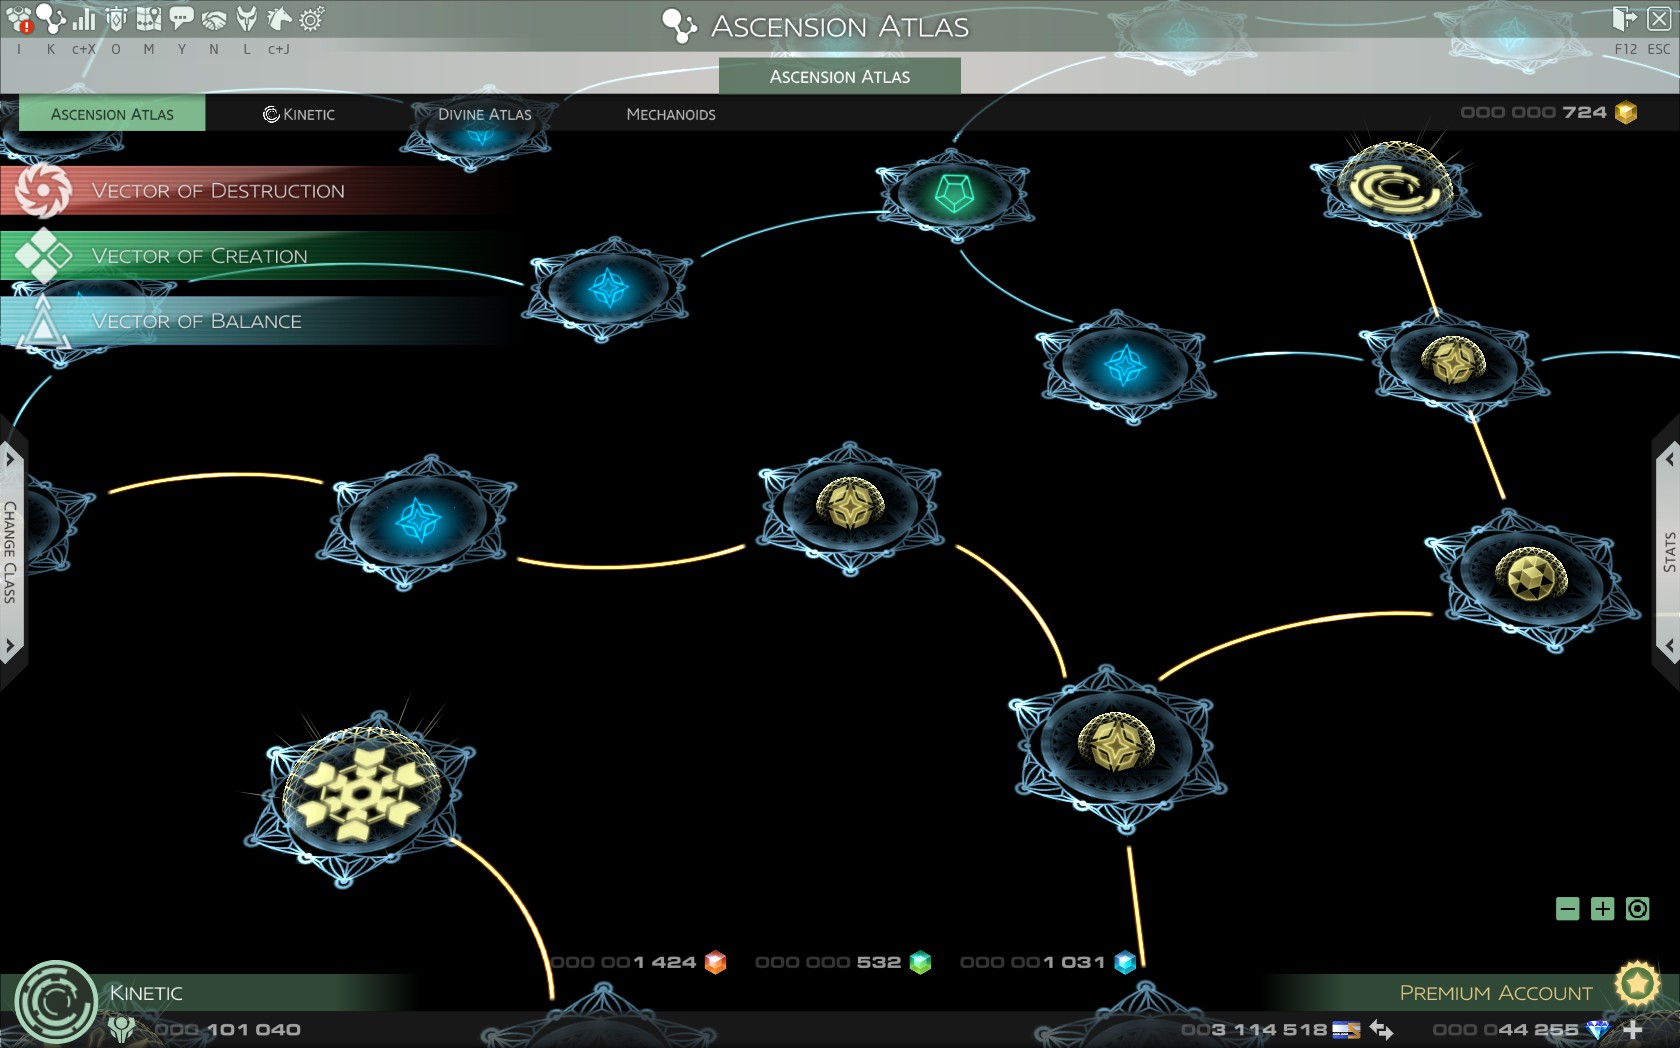
Task: Reset atlas view with the target button
Action: 1637,909
